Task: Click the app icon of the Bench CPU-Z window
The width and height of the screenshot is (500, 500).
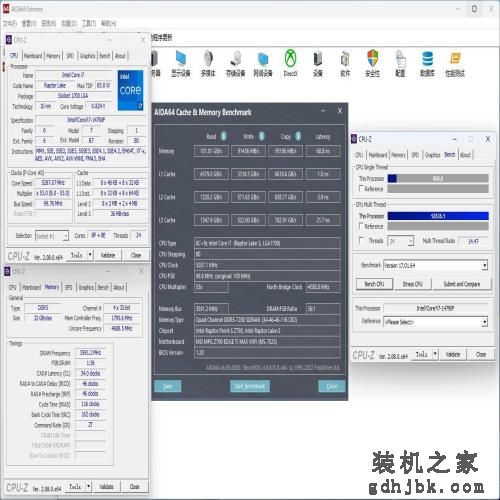Action: (x=354, y=139)
